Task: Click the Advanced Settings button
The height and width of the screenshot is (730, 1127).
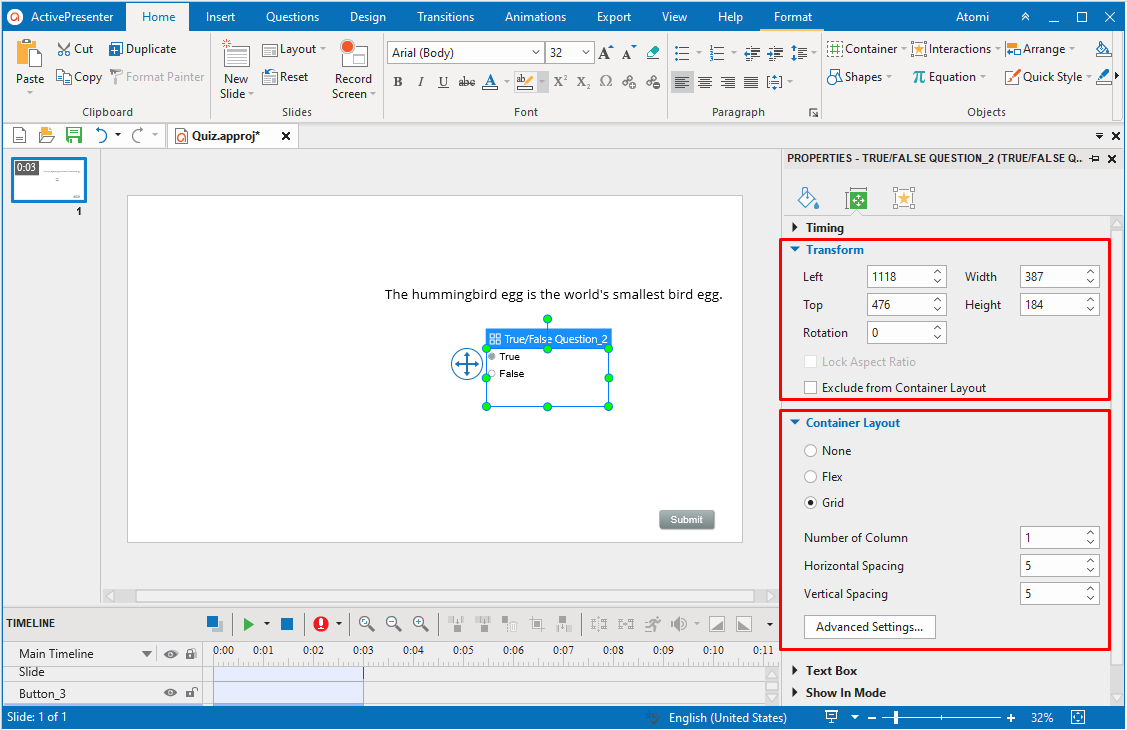Action: 869,627
